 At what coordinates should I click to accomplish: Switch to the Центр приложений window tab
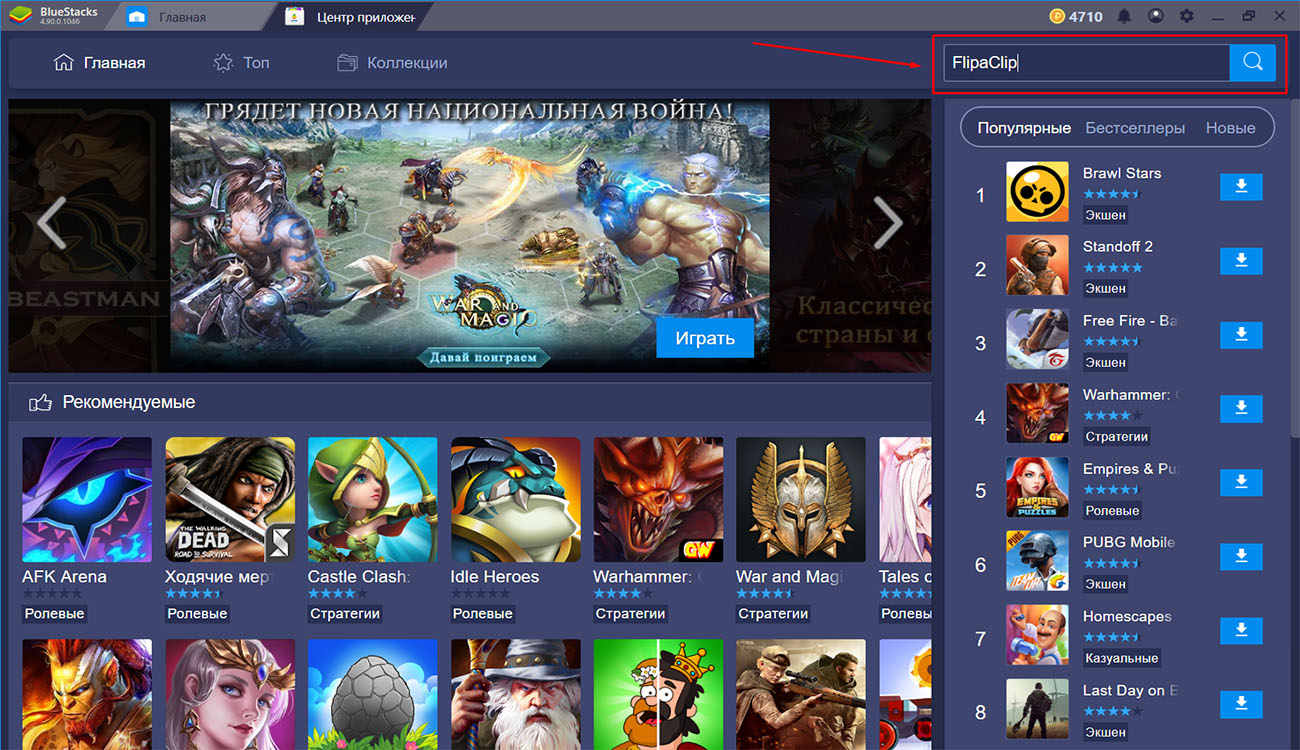click(x=351, y=16)
